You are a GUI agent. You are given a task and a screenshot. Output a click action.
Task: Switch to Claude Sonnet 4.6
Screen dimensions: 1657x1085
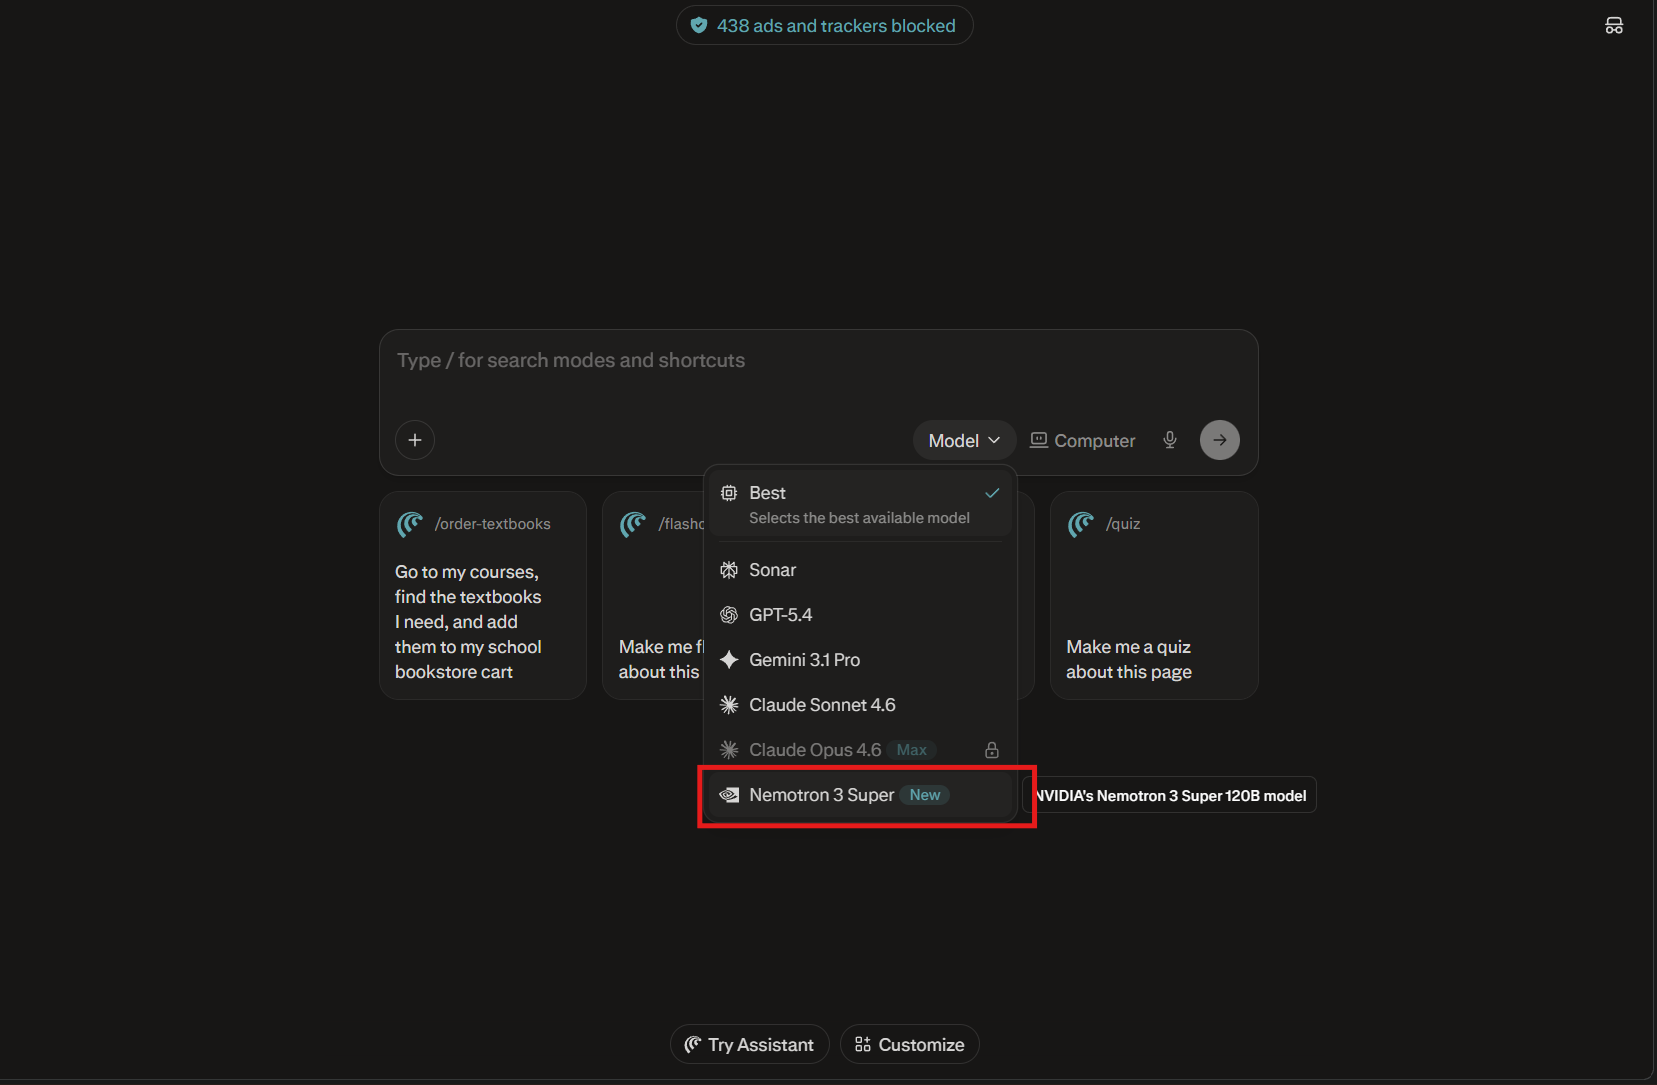860,705
